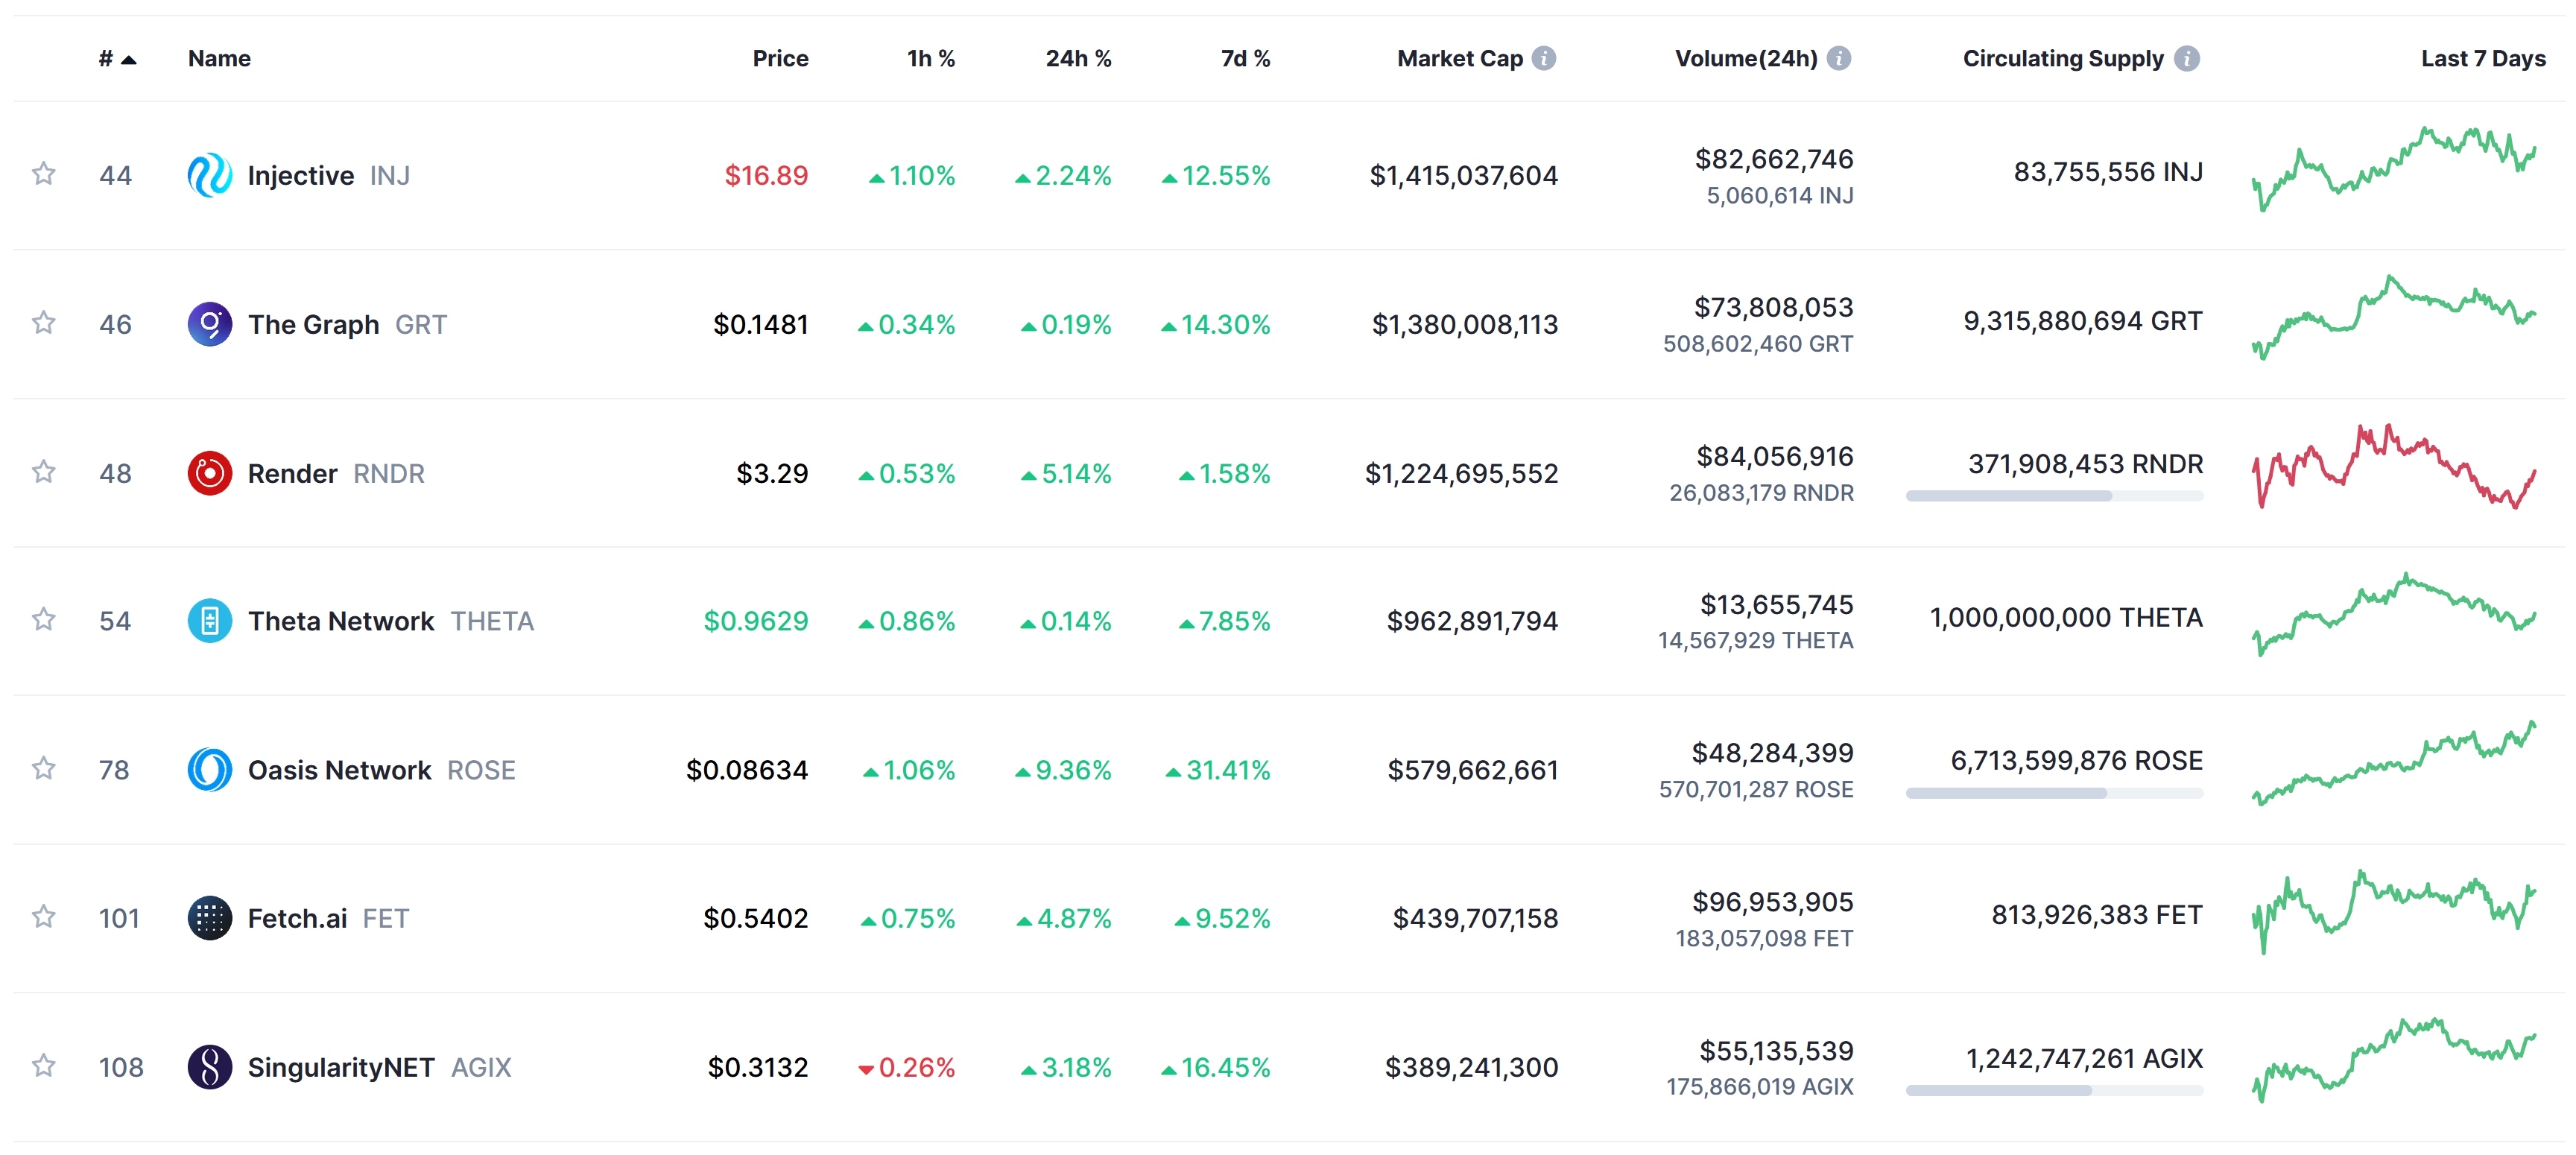2576x1155 pixels.
Task: Click Theta volume $13,655,745
Action: [x=1777, y=604]
